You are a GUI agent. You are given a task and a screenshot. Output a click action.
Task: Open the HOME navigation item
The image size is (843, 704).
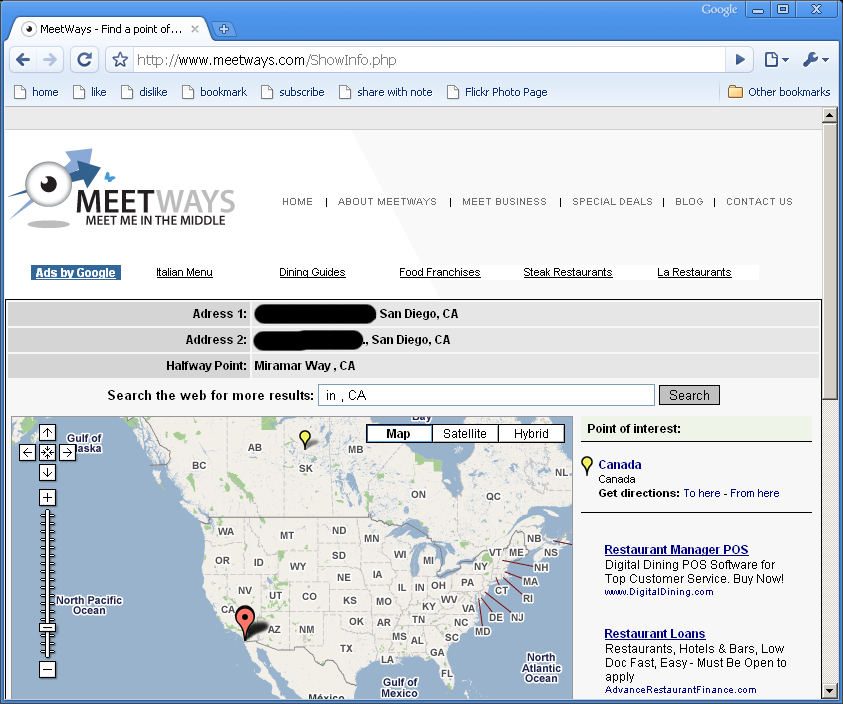tap(297, 202)
